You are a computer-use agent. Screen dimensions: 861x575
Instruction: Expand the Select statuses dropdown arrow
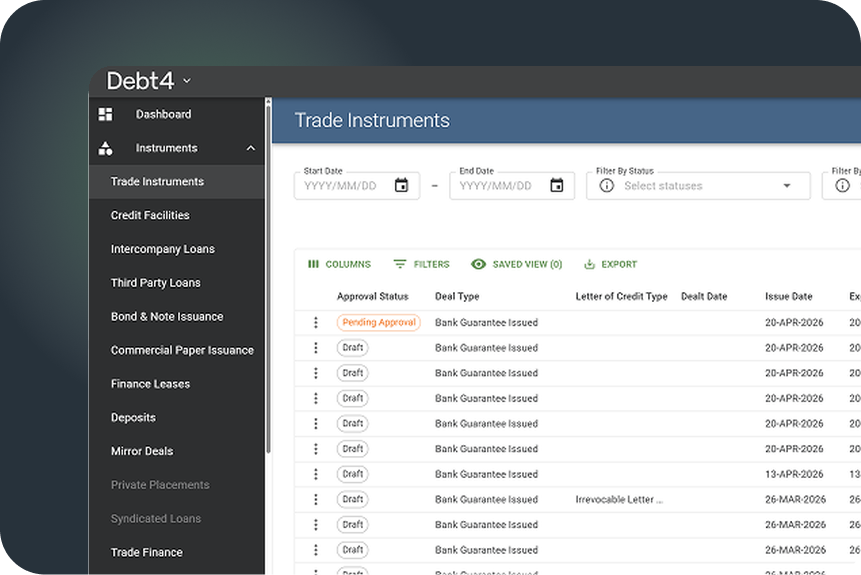point(787,186)
